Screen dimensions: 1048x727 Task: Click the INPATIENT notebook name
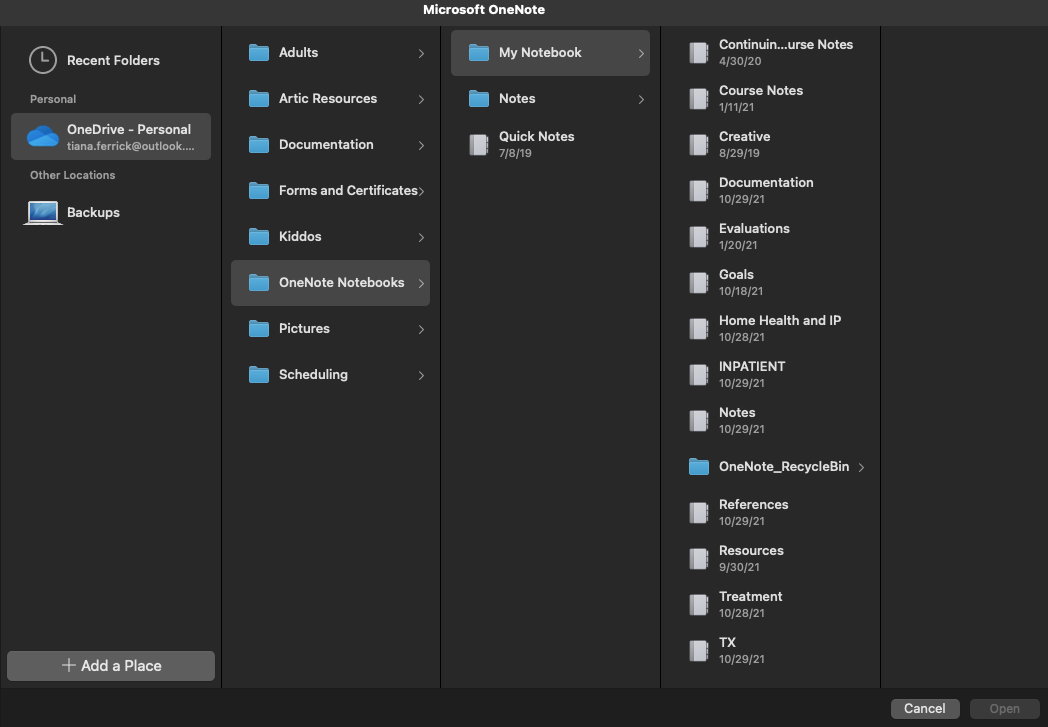coord(752,366)
